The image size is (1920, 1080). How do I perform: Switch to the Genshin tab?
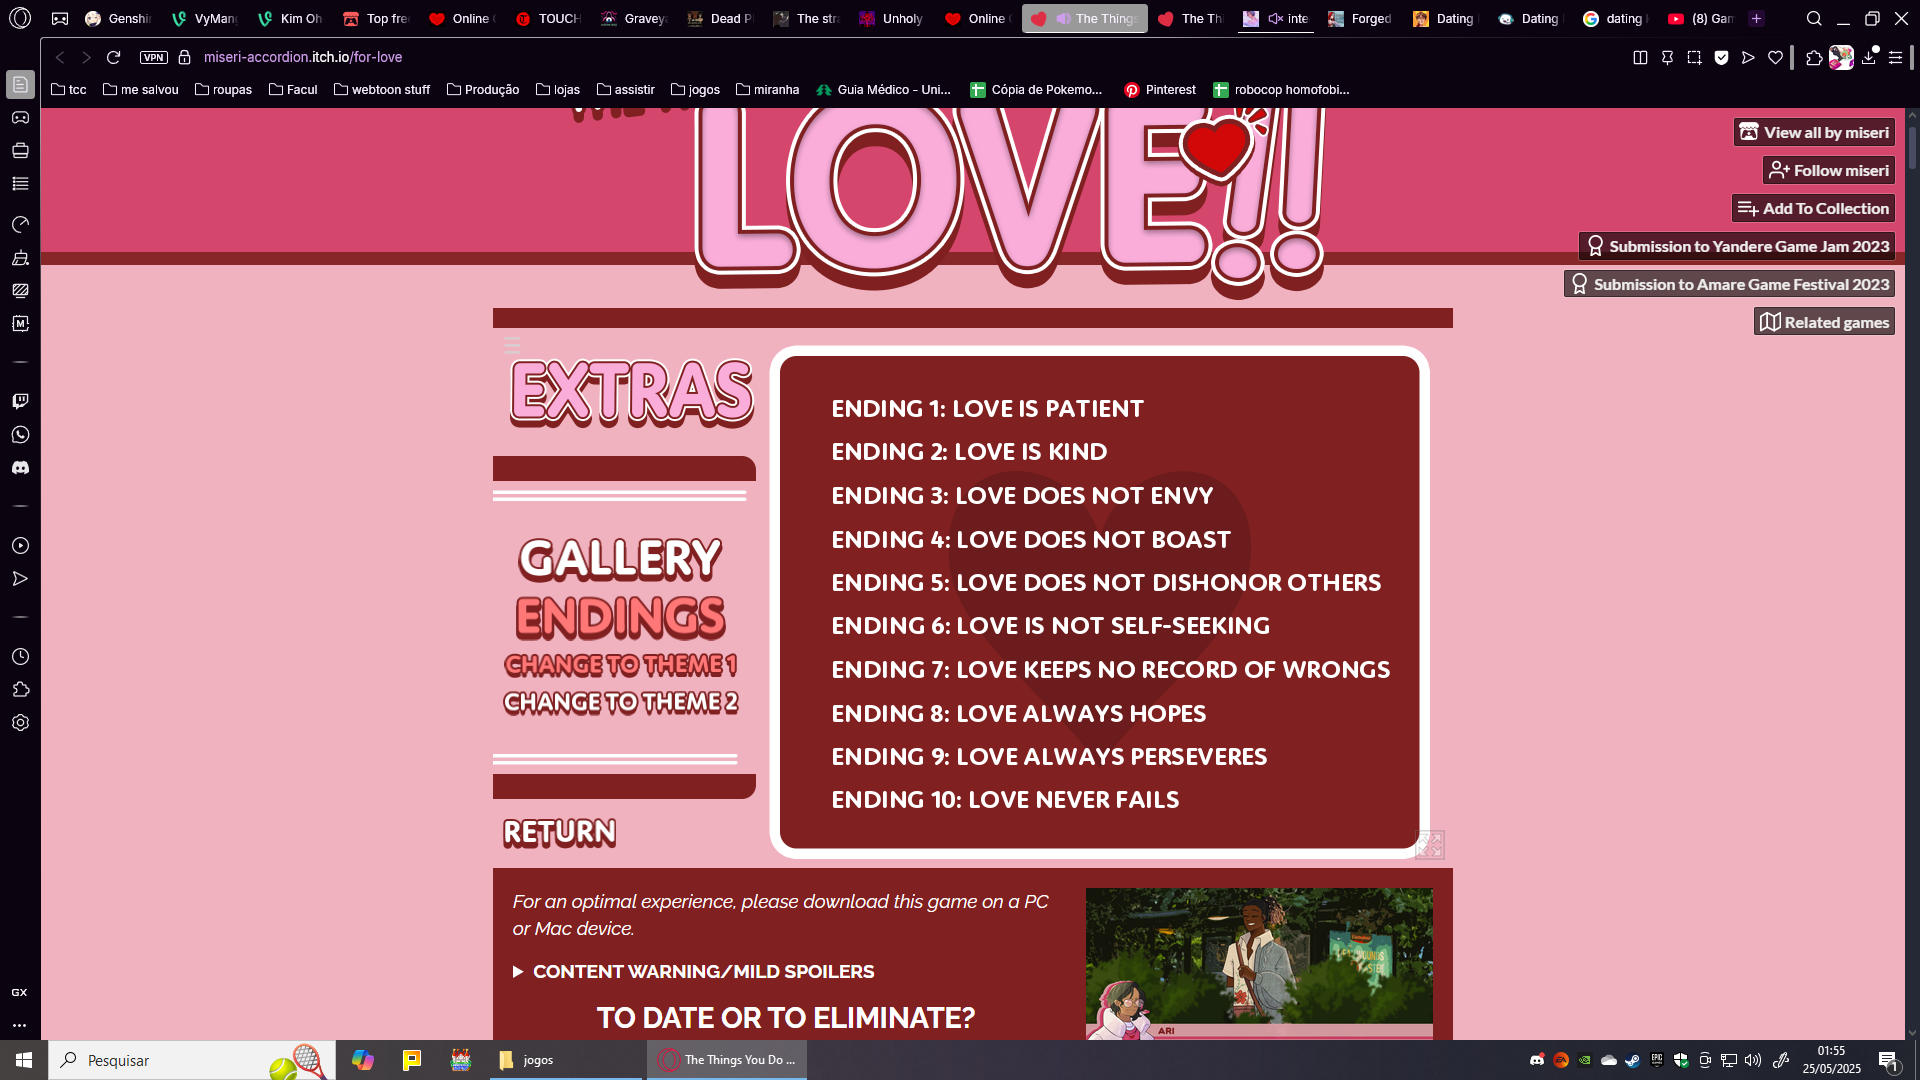118,18
